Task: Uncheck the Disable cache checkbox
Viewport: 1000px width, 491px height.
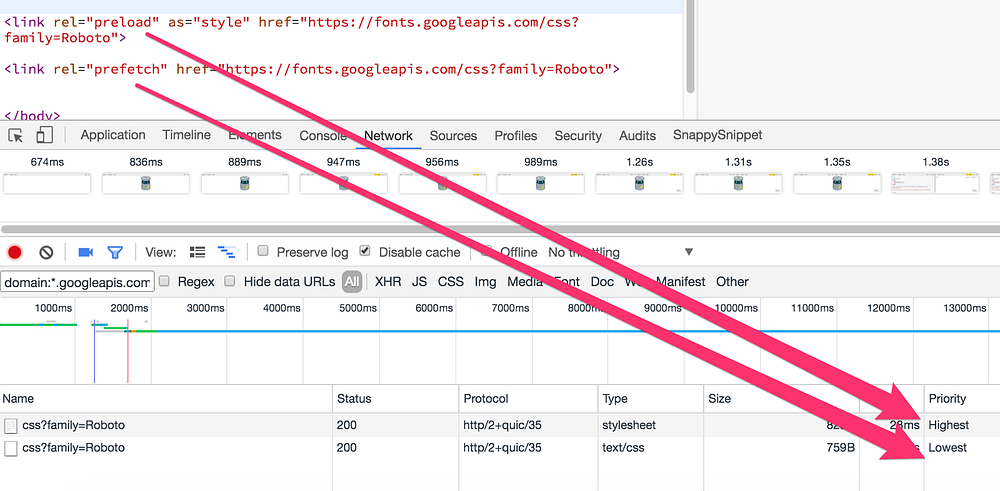Action: click(365, 251)
